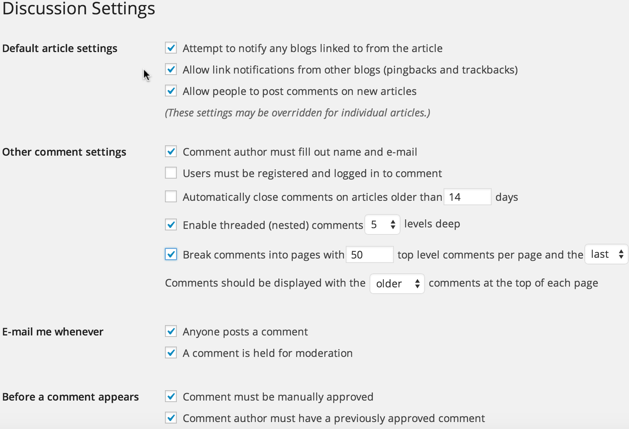Click the E-mail me whenever section label

tap(53, 332)
